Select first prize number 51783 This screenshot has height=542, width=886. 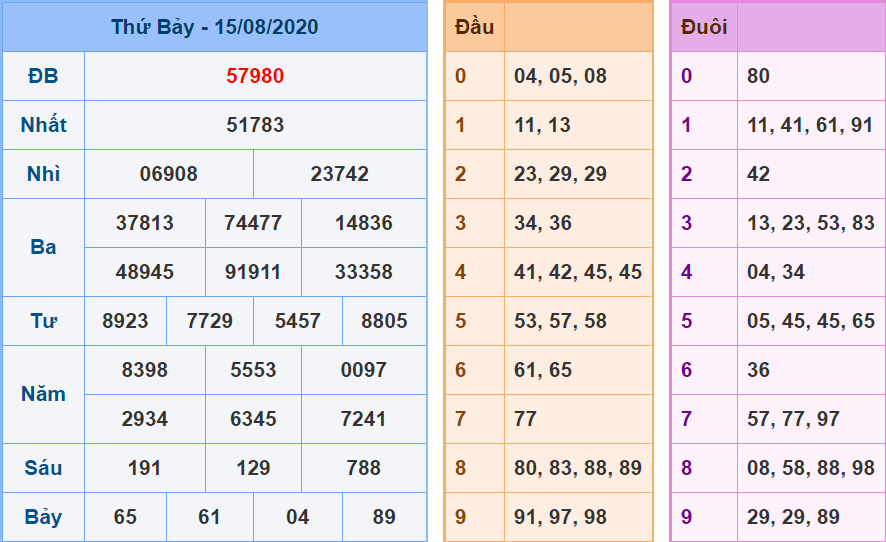click(x=255, y=125)
